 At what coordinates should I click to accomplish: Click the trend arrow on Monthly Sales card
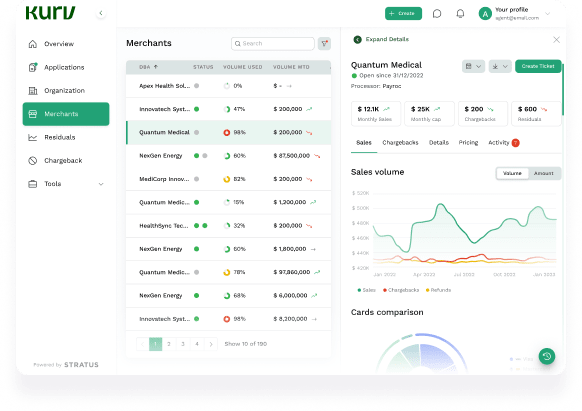pos(386,109)
